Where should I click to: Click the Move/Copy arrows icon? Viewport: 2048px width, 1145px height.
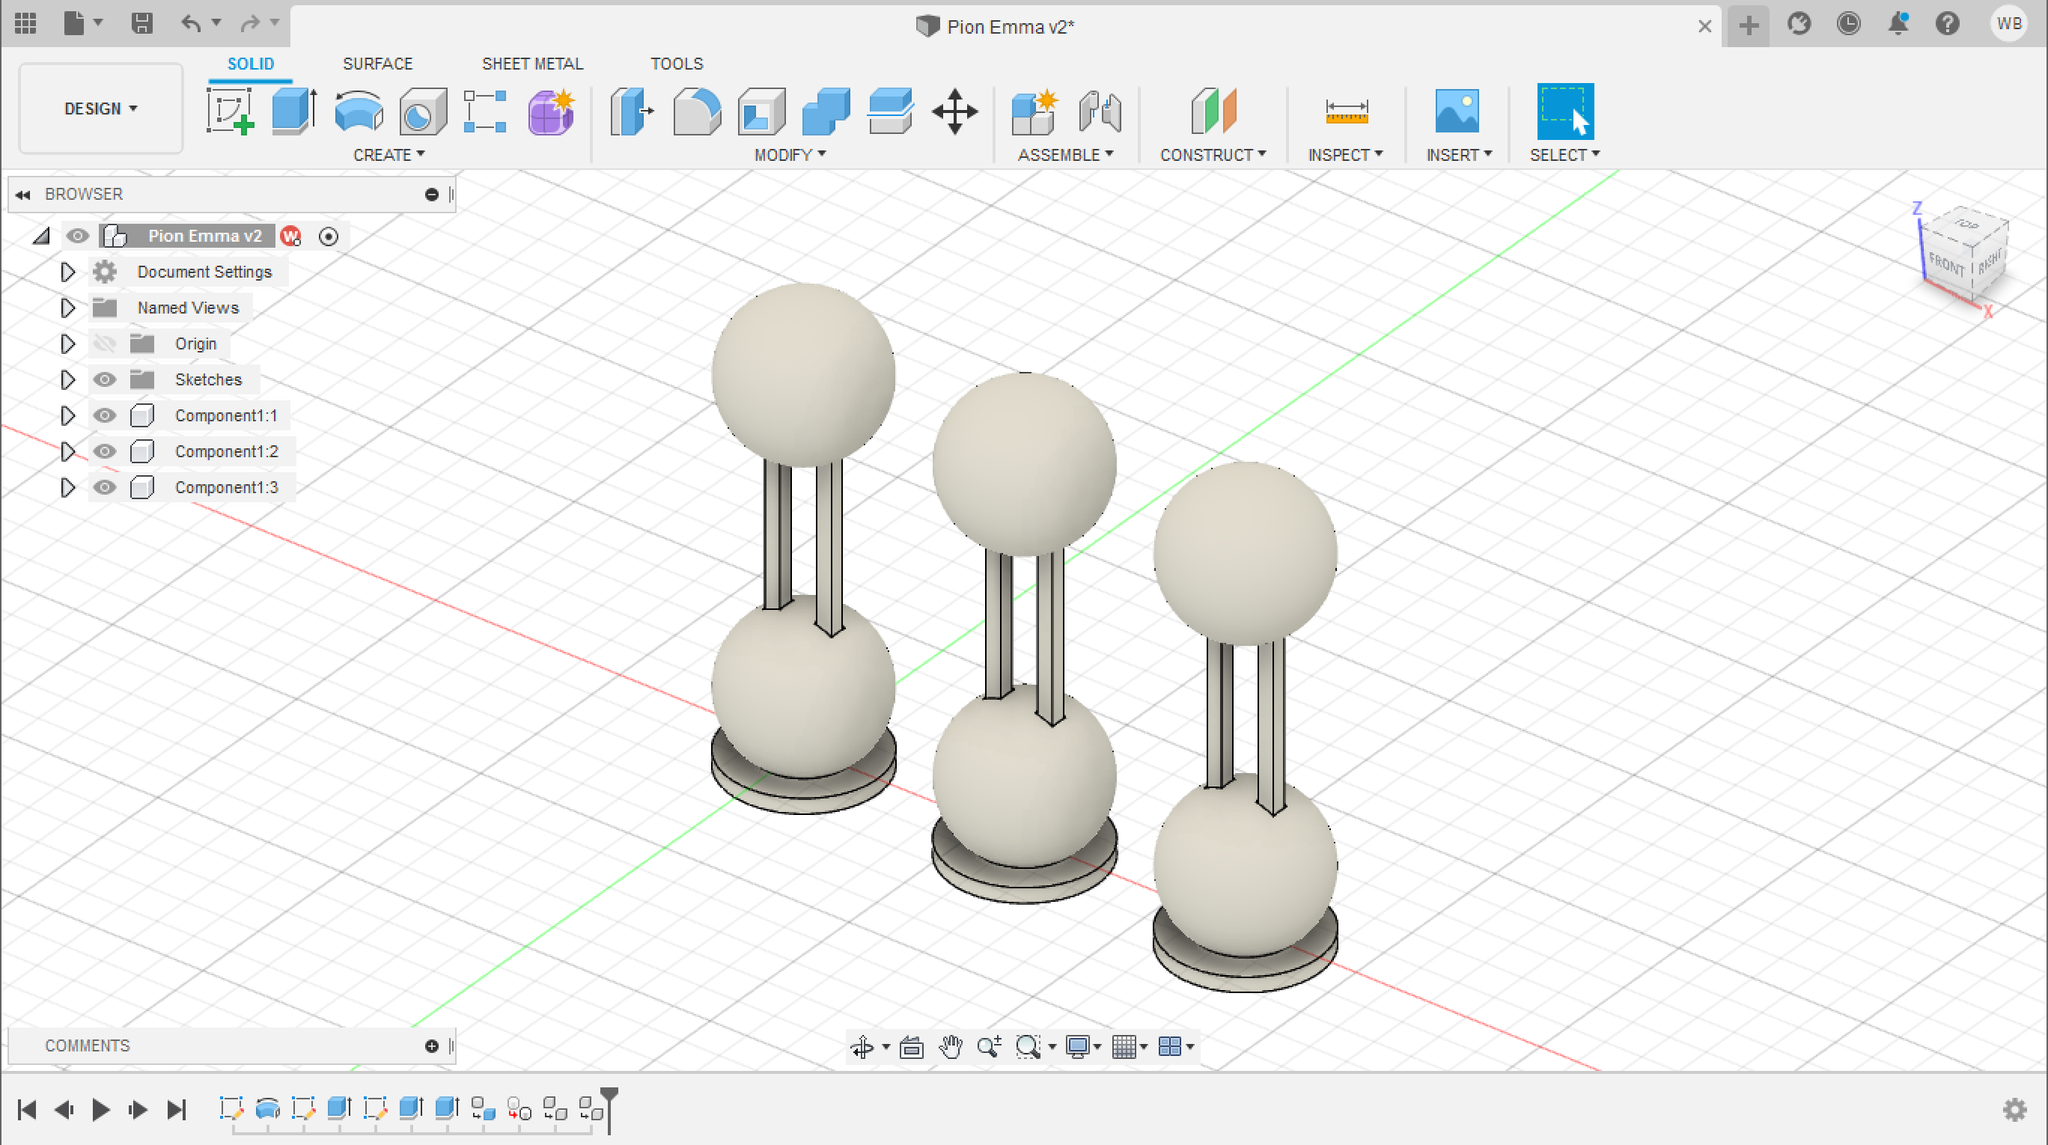click(954, 111)
